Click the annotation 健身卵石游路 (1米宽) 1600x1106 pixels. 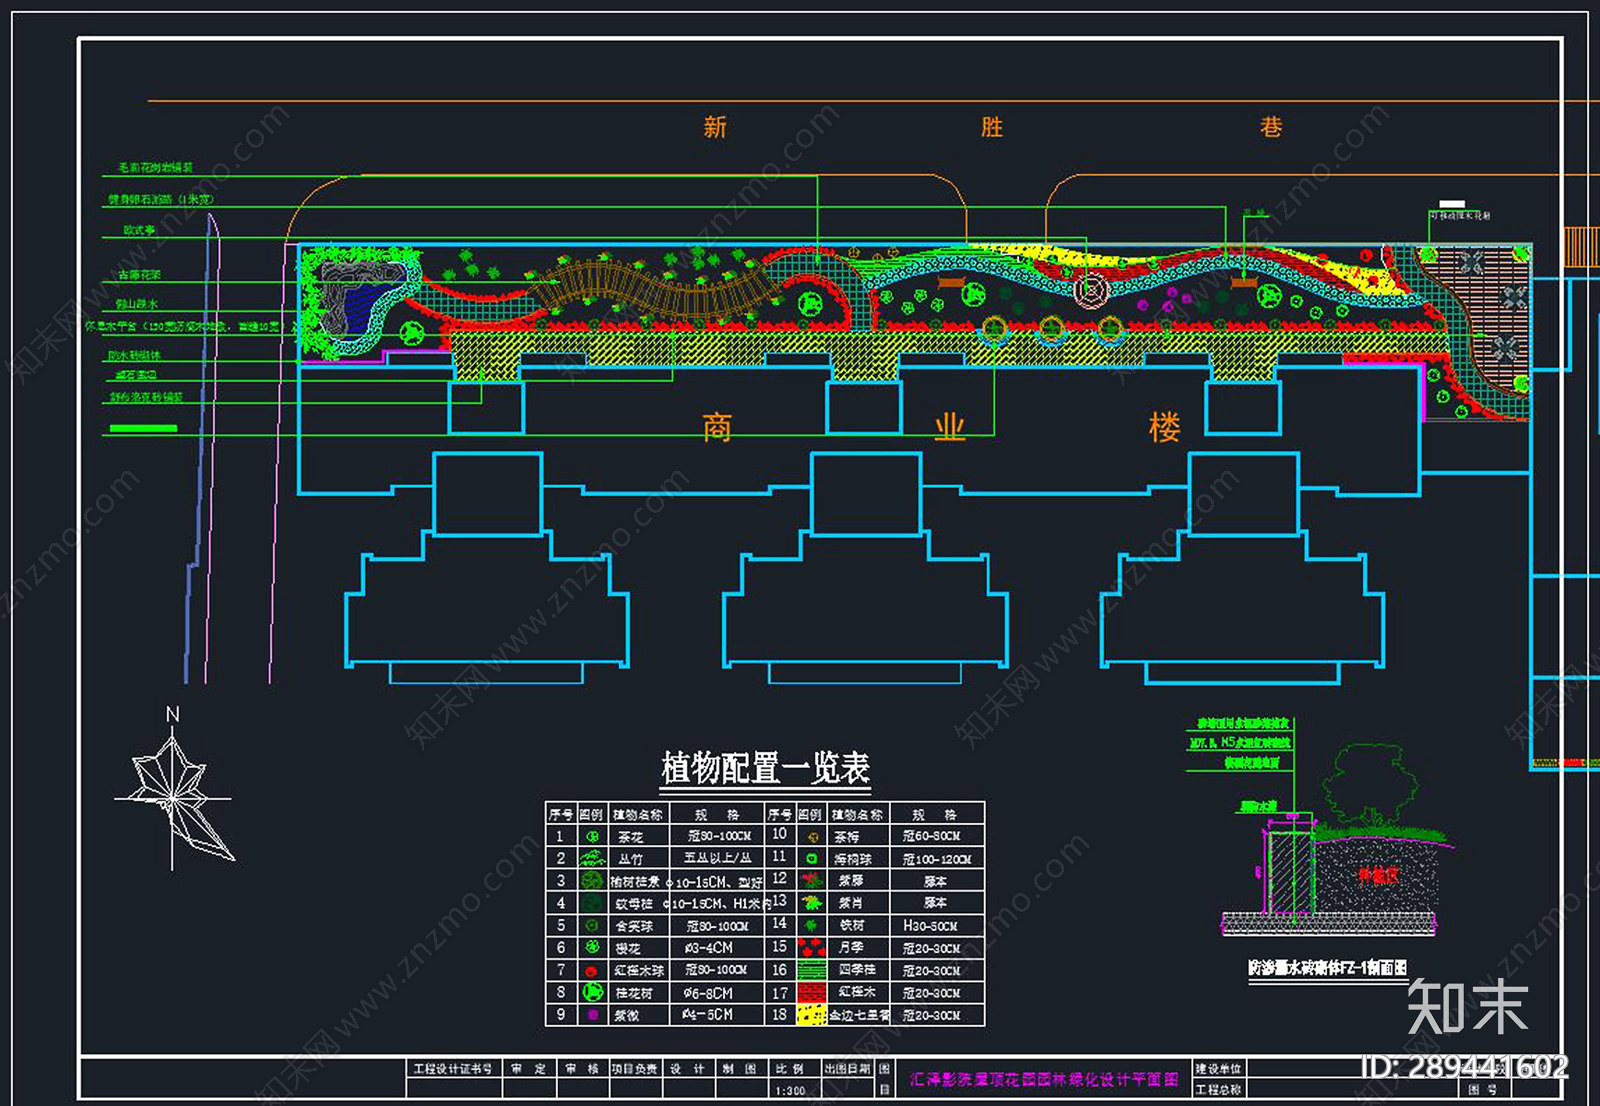(161, 200)
